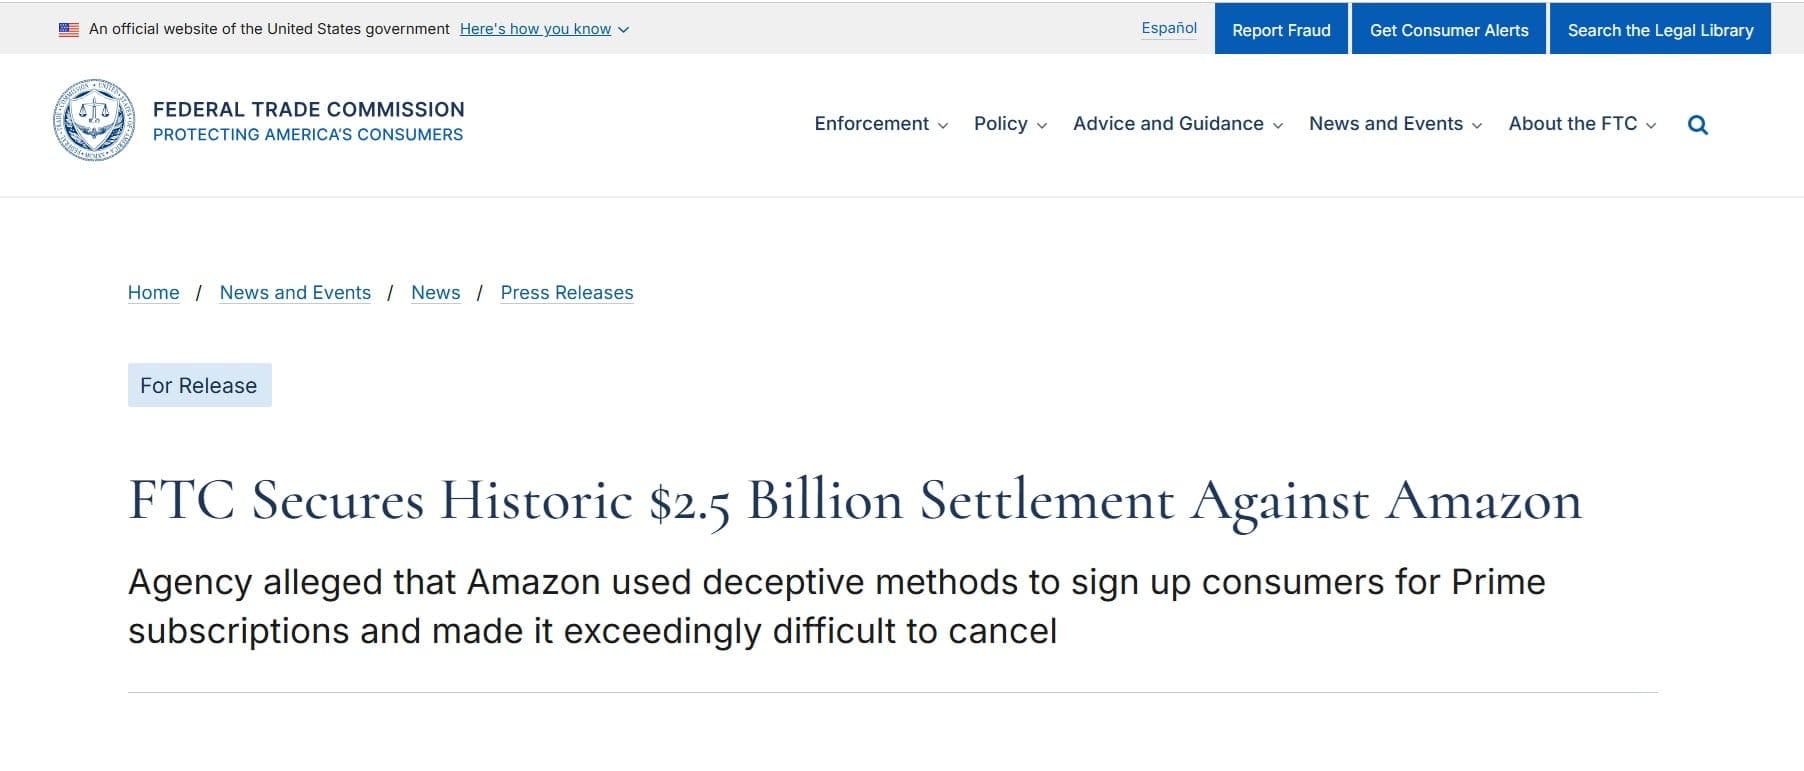Go to the Home breadcrumb link

[154, 293]
